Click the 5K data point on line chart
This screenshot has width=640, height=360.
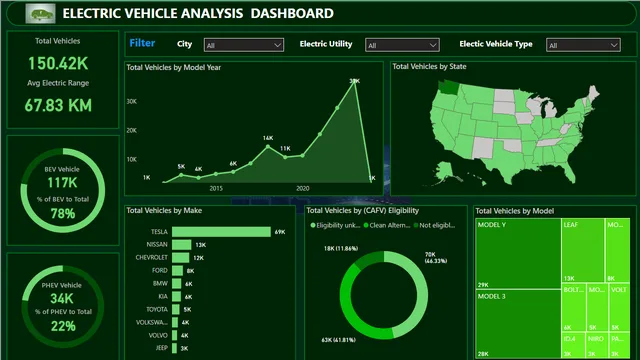tap(181, 175)
